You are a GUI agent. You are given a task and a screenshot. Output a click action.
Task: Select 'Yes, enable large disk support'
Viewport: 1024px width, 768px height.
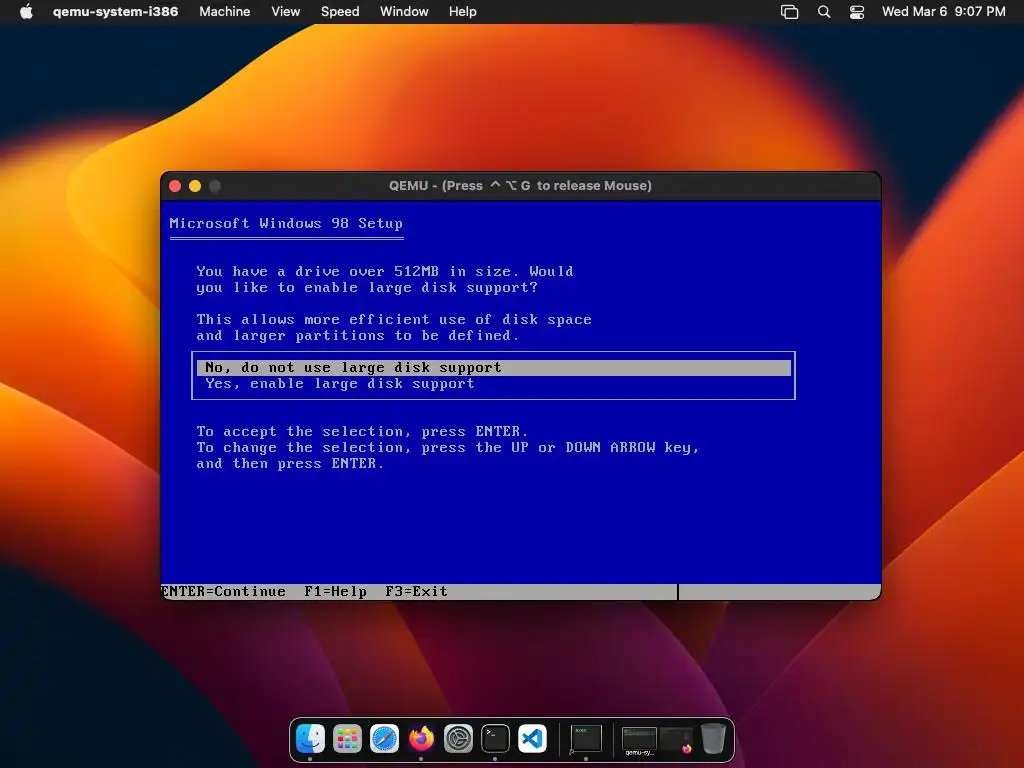click(494, 384)
